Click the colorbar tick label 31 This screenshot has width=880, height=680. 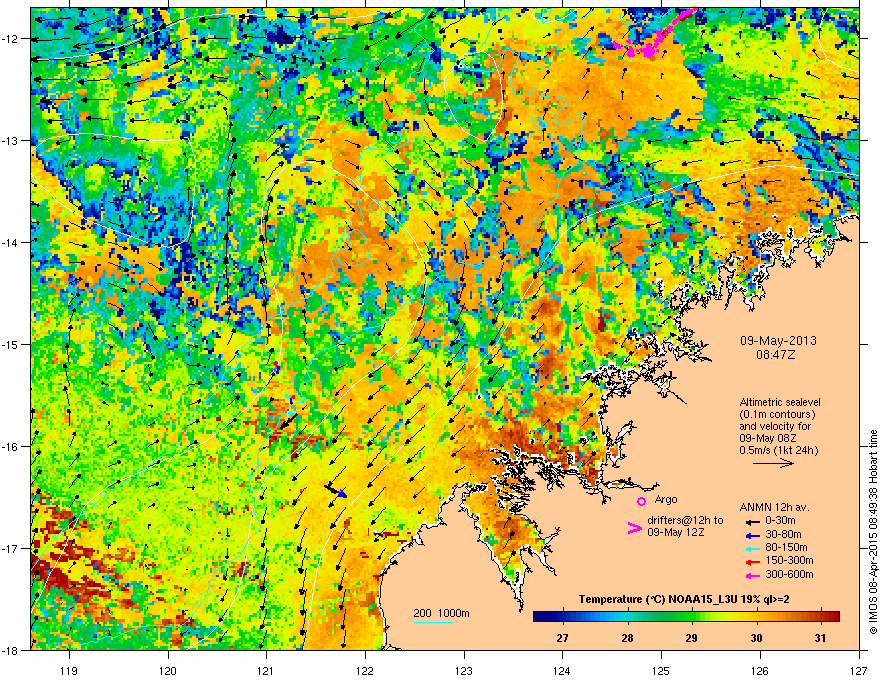(820, 638)
